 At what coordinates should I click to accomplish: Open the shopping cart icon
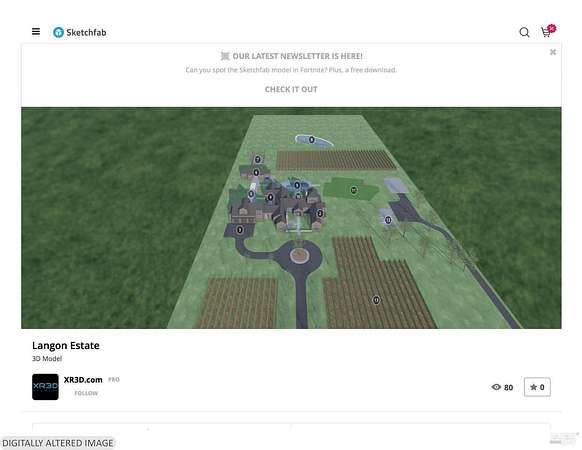[546, 32]
